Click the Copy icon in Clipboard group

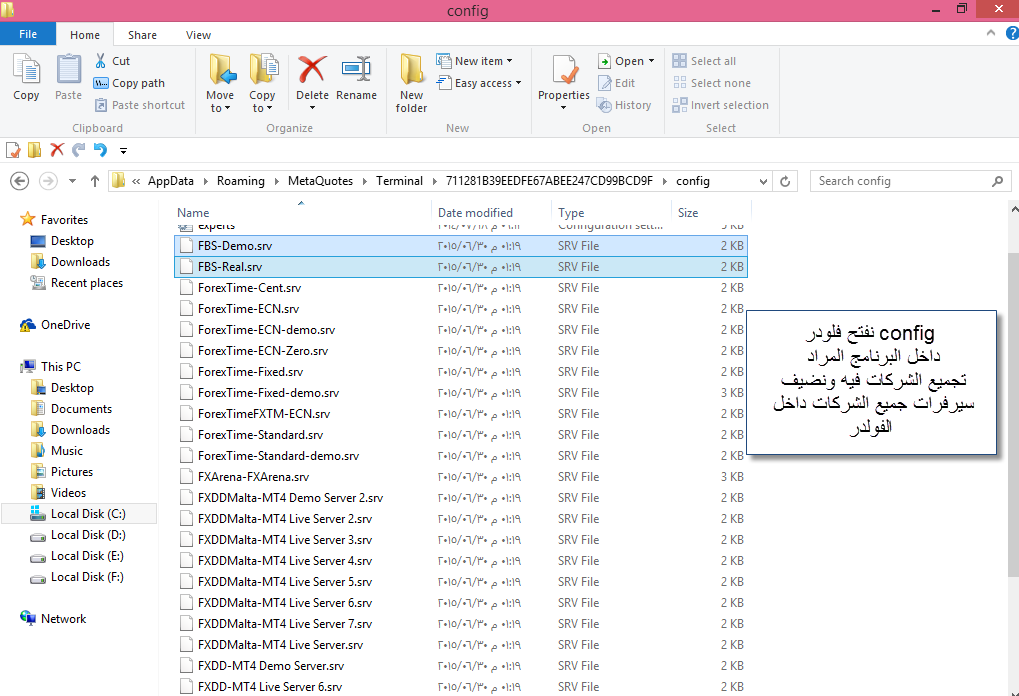tap(26, 72)
